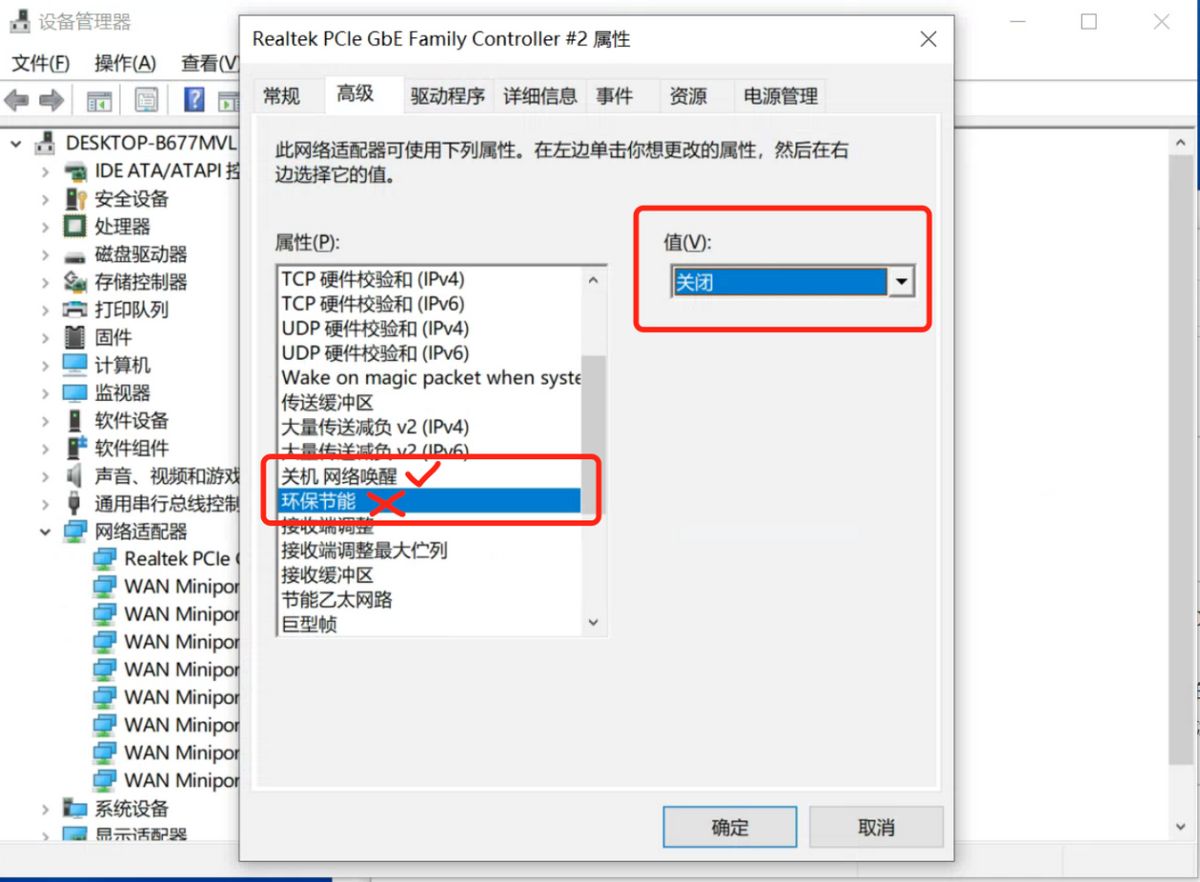Click the forward arrow toolbar icon
The width and height of the screenshot is (1200, 882).
51,100
